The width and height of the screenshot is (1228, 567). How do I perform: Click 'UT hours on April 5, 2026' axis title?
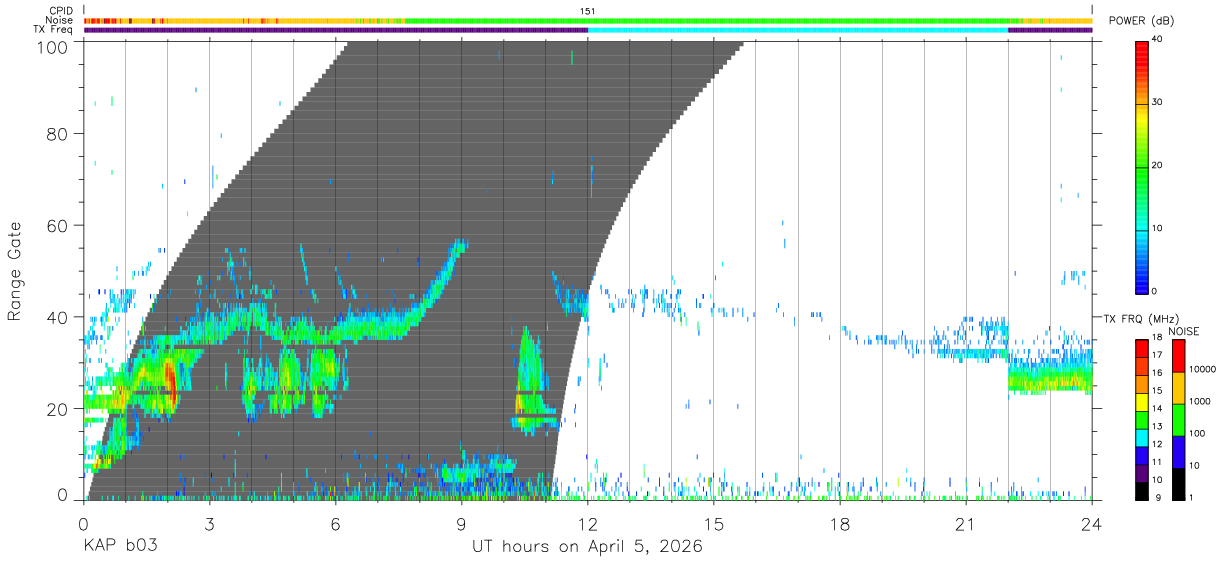(x=587, y=547)
